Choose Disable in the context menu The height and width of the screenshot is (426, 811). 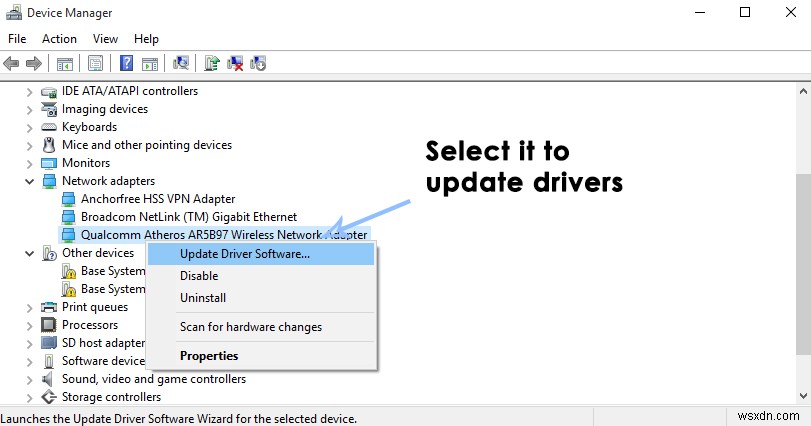[261, 276]
